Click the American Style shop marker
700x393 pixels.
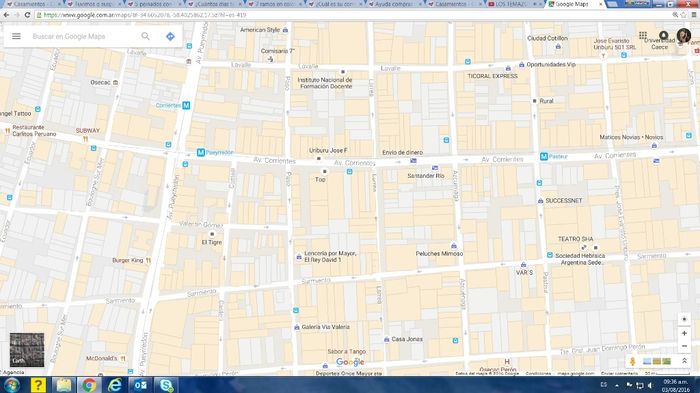coord(285,30)
